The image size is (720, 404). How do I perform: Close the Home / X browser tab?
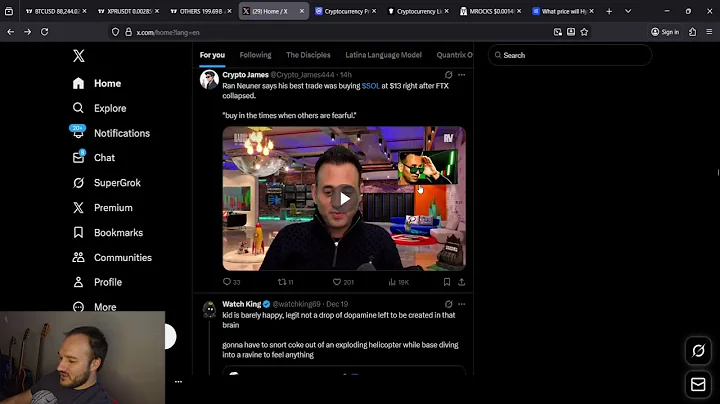[302, 11]
